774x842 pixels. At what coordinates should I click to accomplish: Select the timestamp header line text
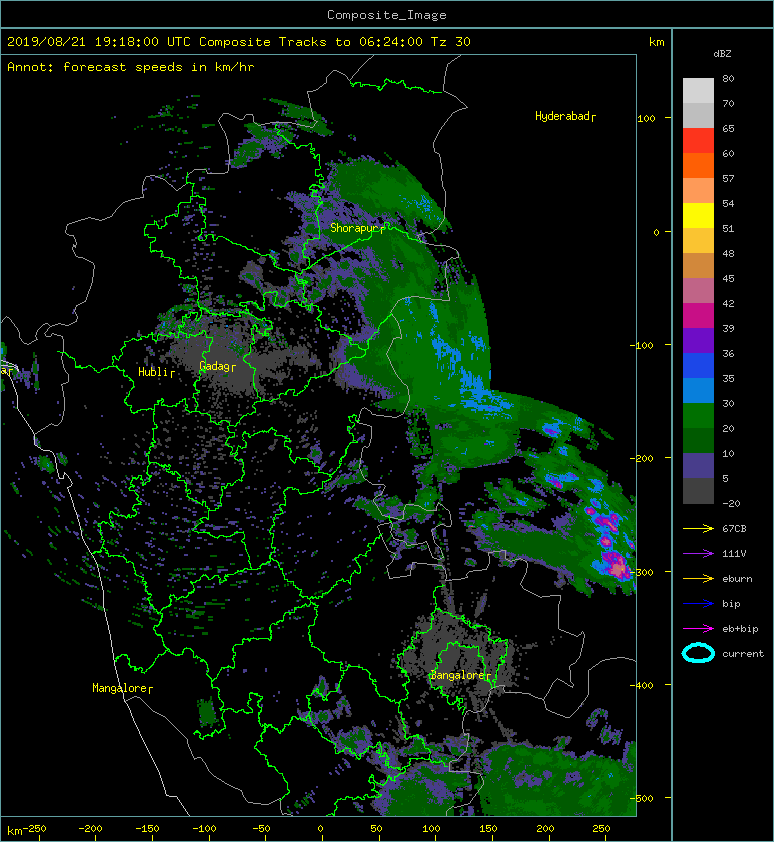coord(239,42)
